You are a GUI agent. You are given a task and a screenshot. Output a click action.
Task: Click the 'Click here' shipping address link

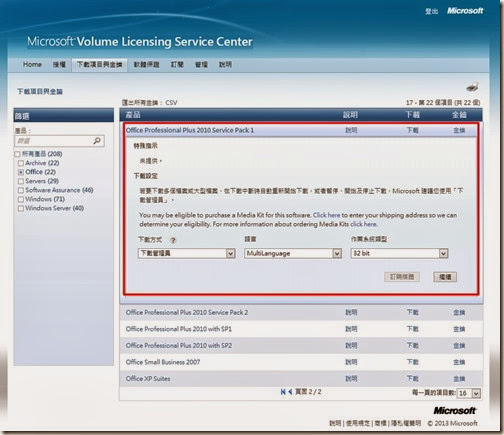(327, 215)
